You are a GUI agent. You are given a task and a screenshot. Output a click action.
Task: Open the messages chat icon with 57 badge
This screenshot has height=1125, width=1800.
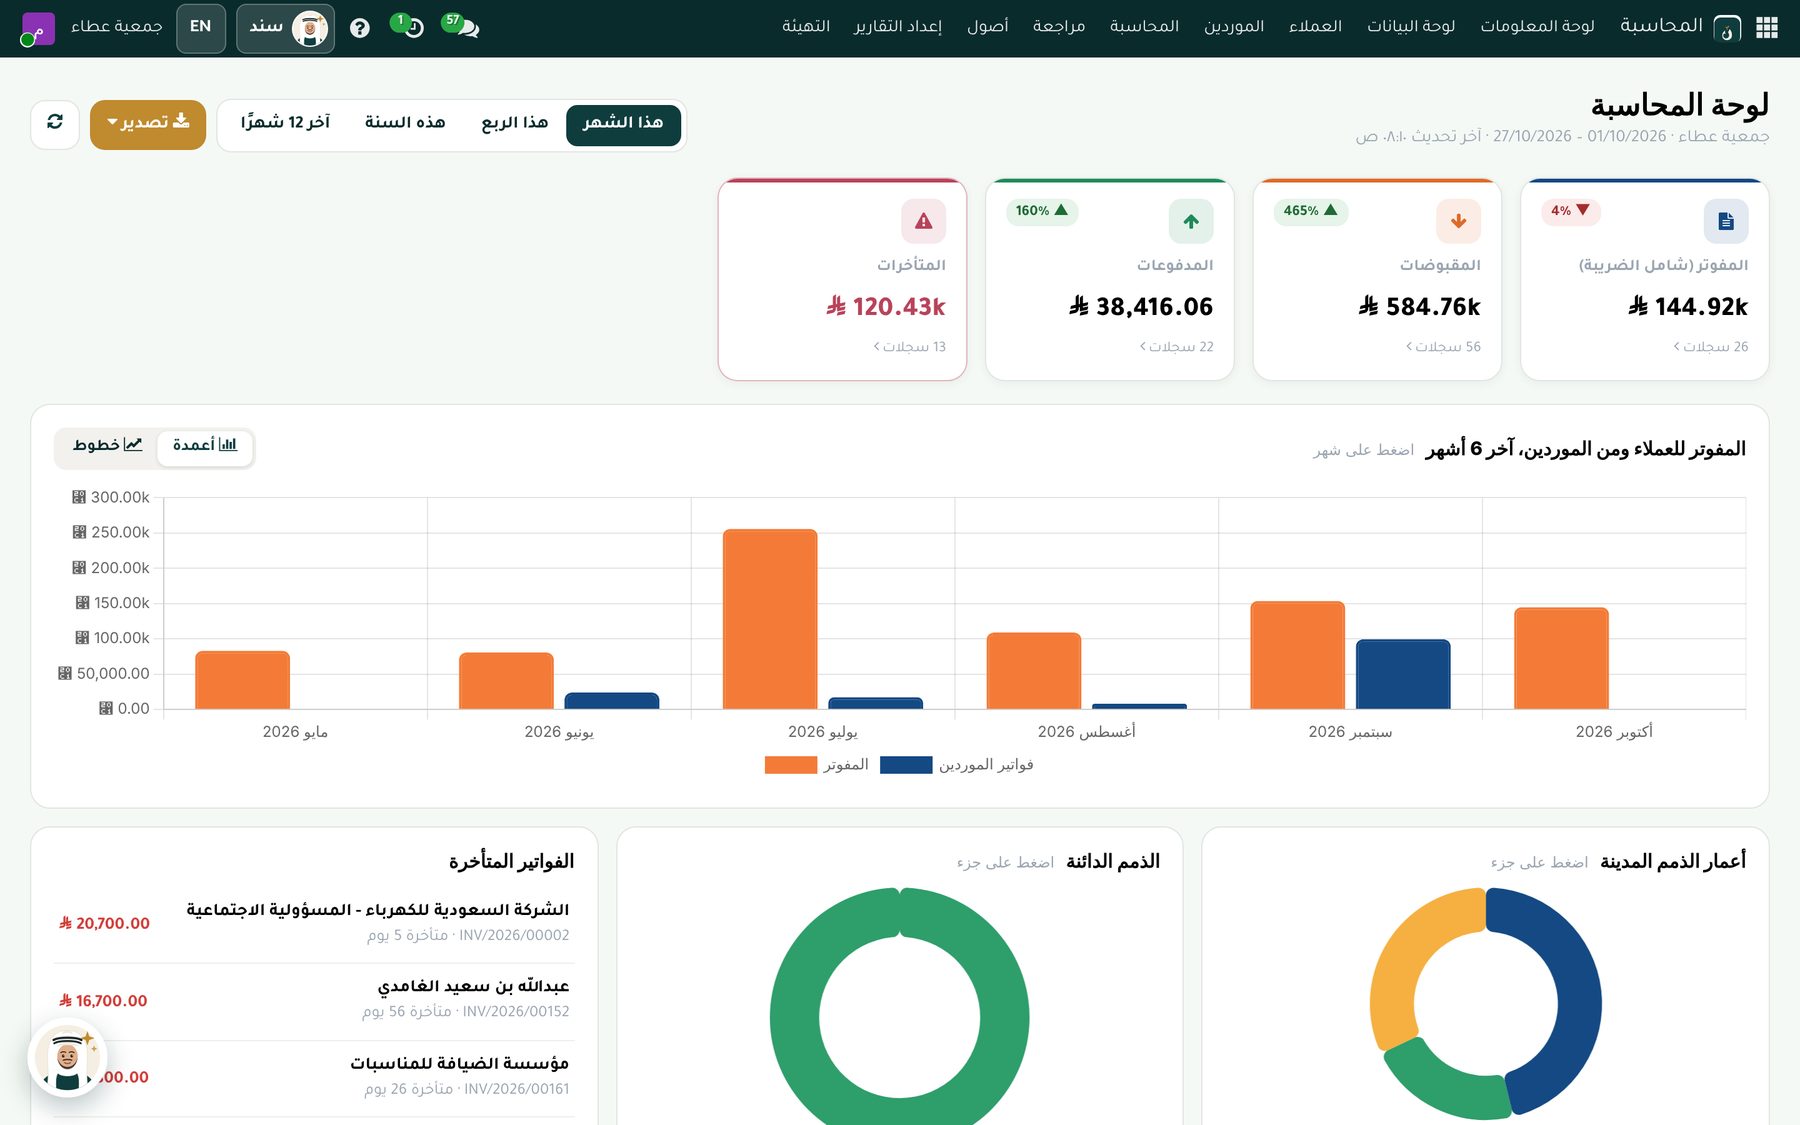tap(462, 26)
